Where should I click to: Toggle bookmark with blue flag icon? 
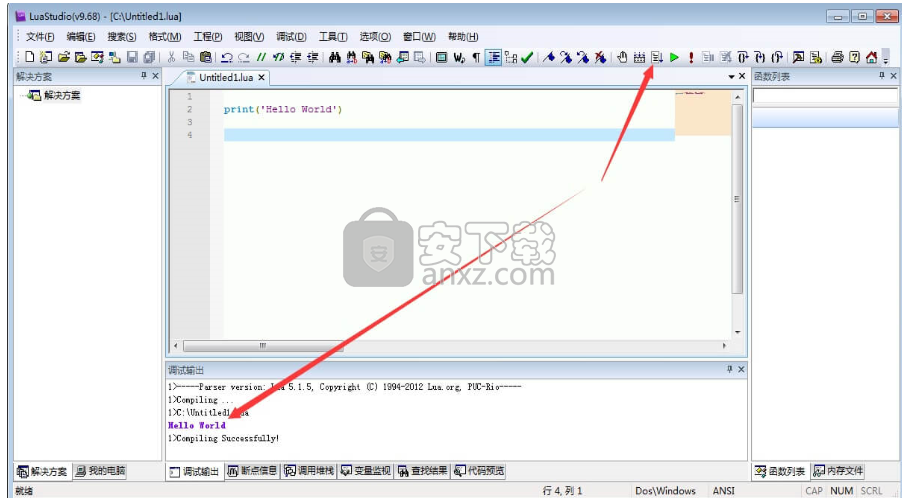coord(549,58)
